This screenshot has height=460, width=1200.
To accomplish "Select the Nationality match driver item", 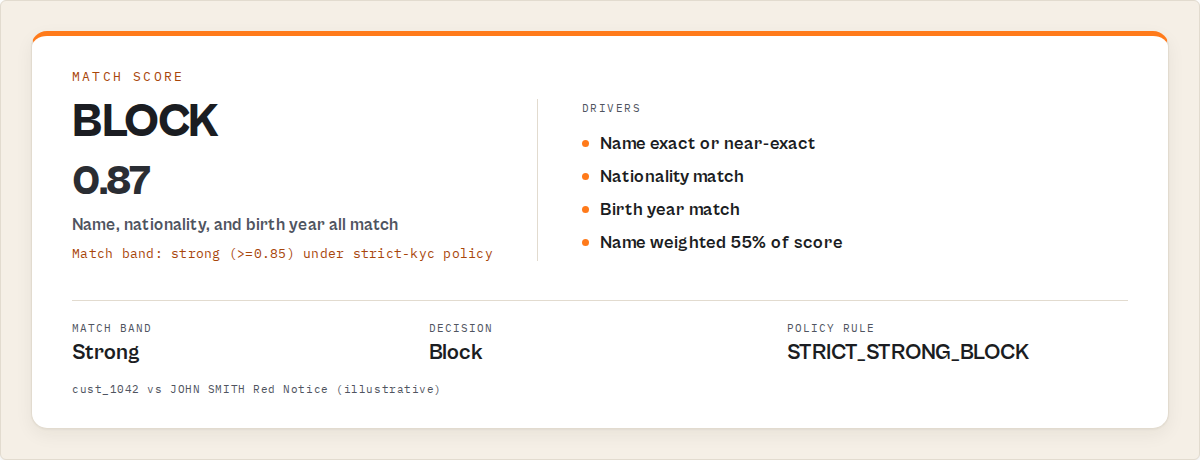I will [x=672, y=176].
